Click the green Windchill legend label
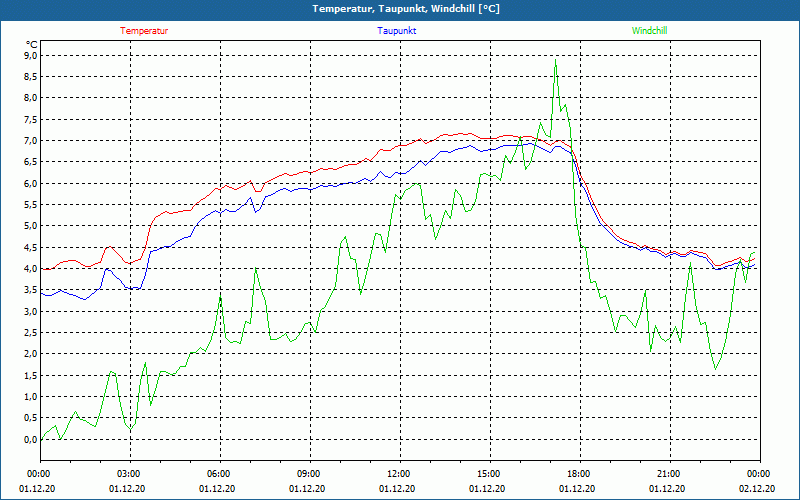Viewport: 800px width, 500px height. 649,31
